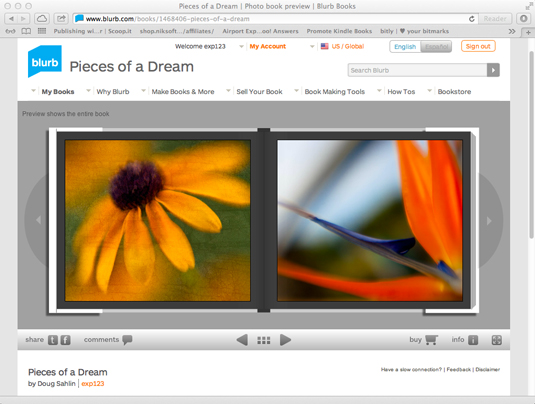Screen dimensions: 535x404
Task: Open comments speech bubble icon
Action: click(x=127, y=340)
